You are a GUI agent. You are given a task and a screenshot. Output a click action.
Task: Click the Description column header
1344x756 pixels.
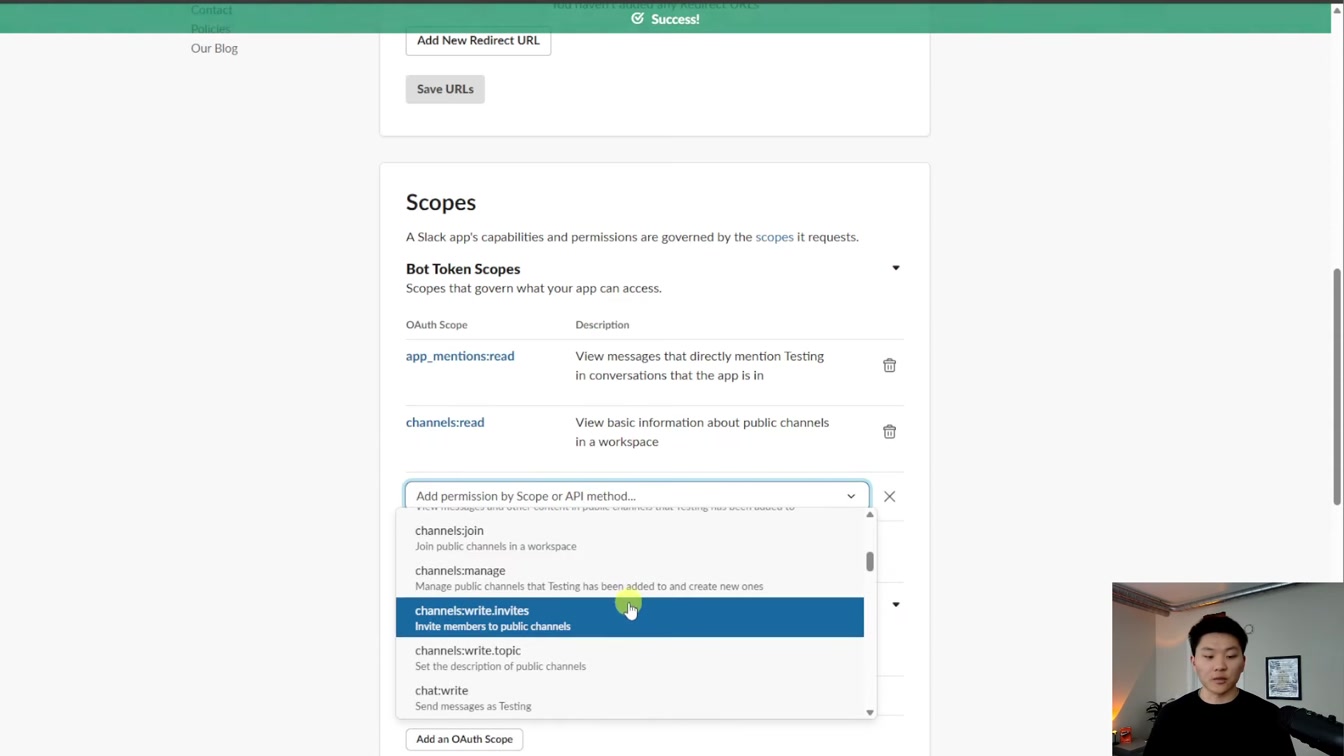point(602,325)
